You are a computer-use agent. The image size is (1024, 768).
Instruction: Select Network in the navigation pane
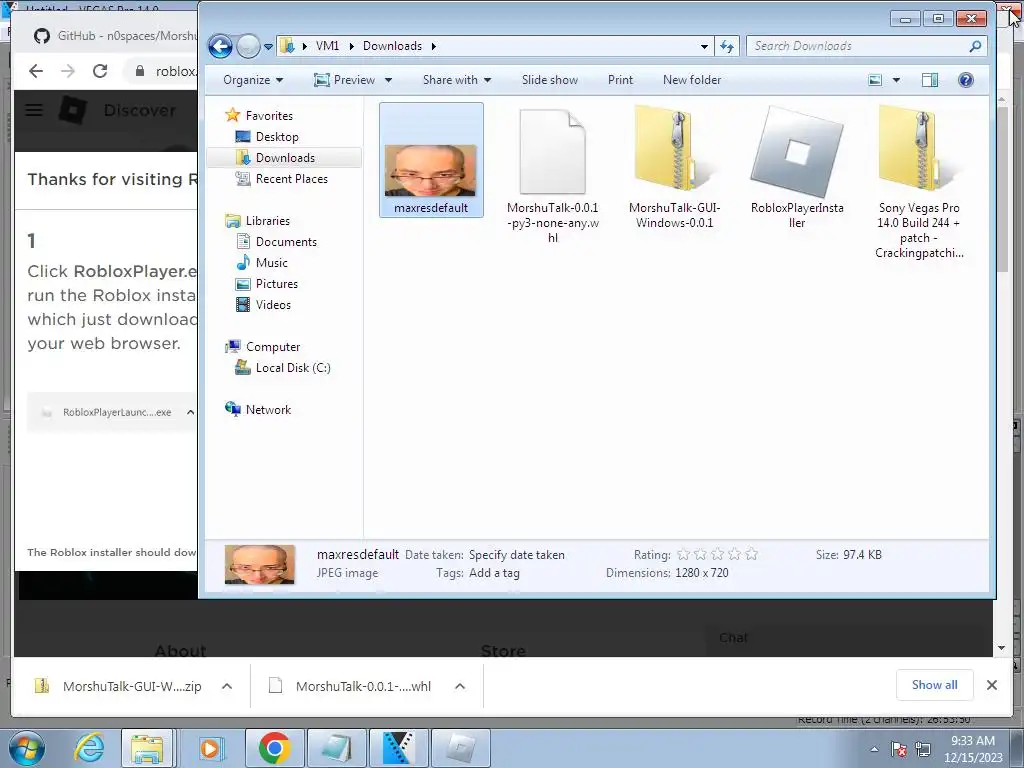[268, 409]
